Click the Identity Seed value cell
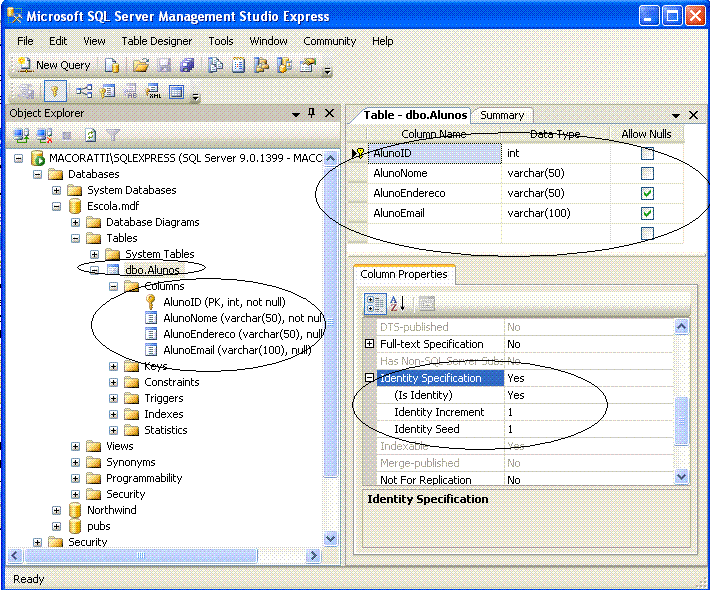Viewport: 710px width, 590px height. coord(589,429)
